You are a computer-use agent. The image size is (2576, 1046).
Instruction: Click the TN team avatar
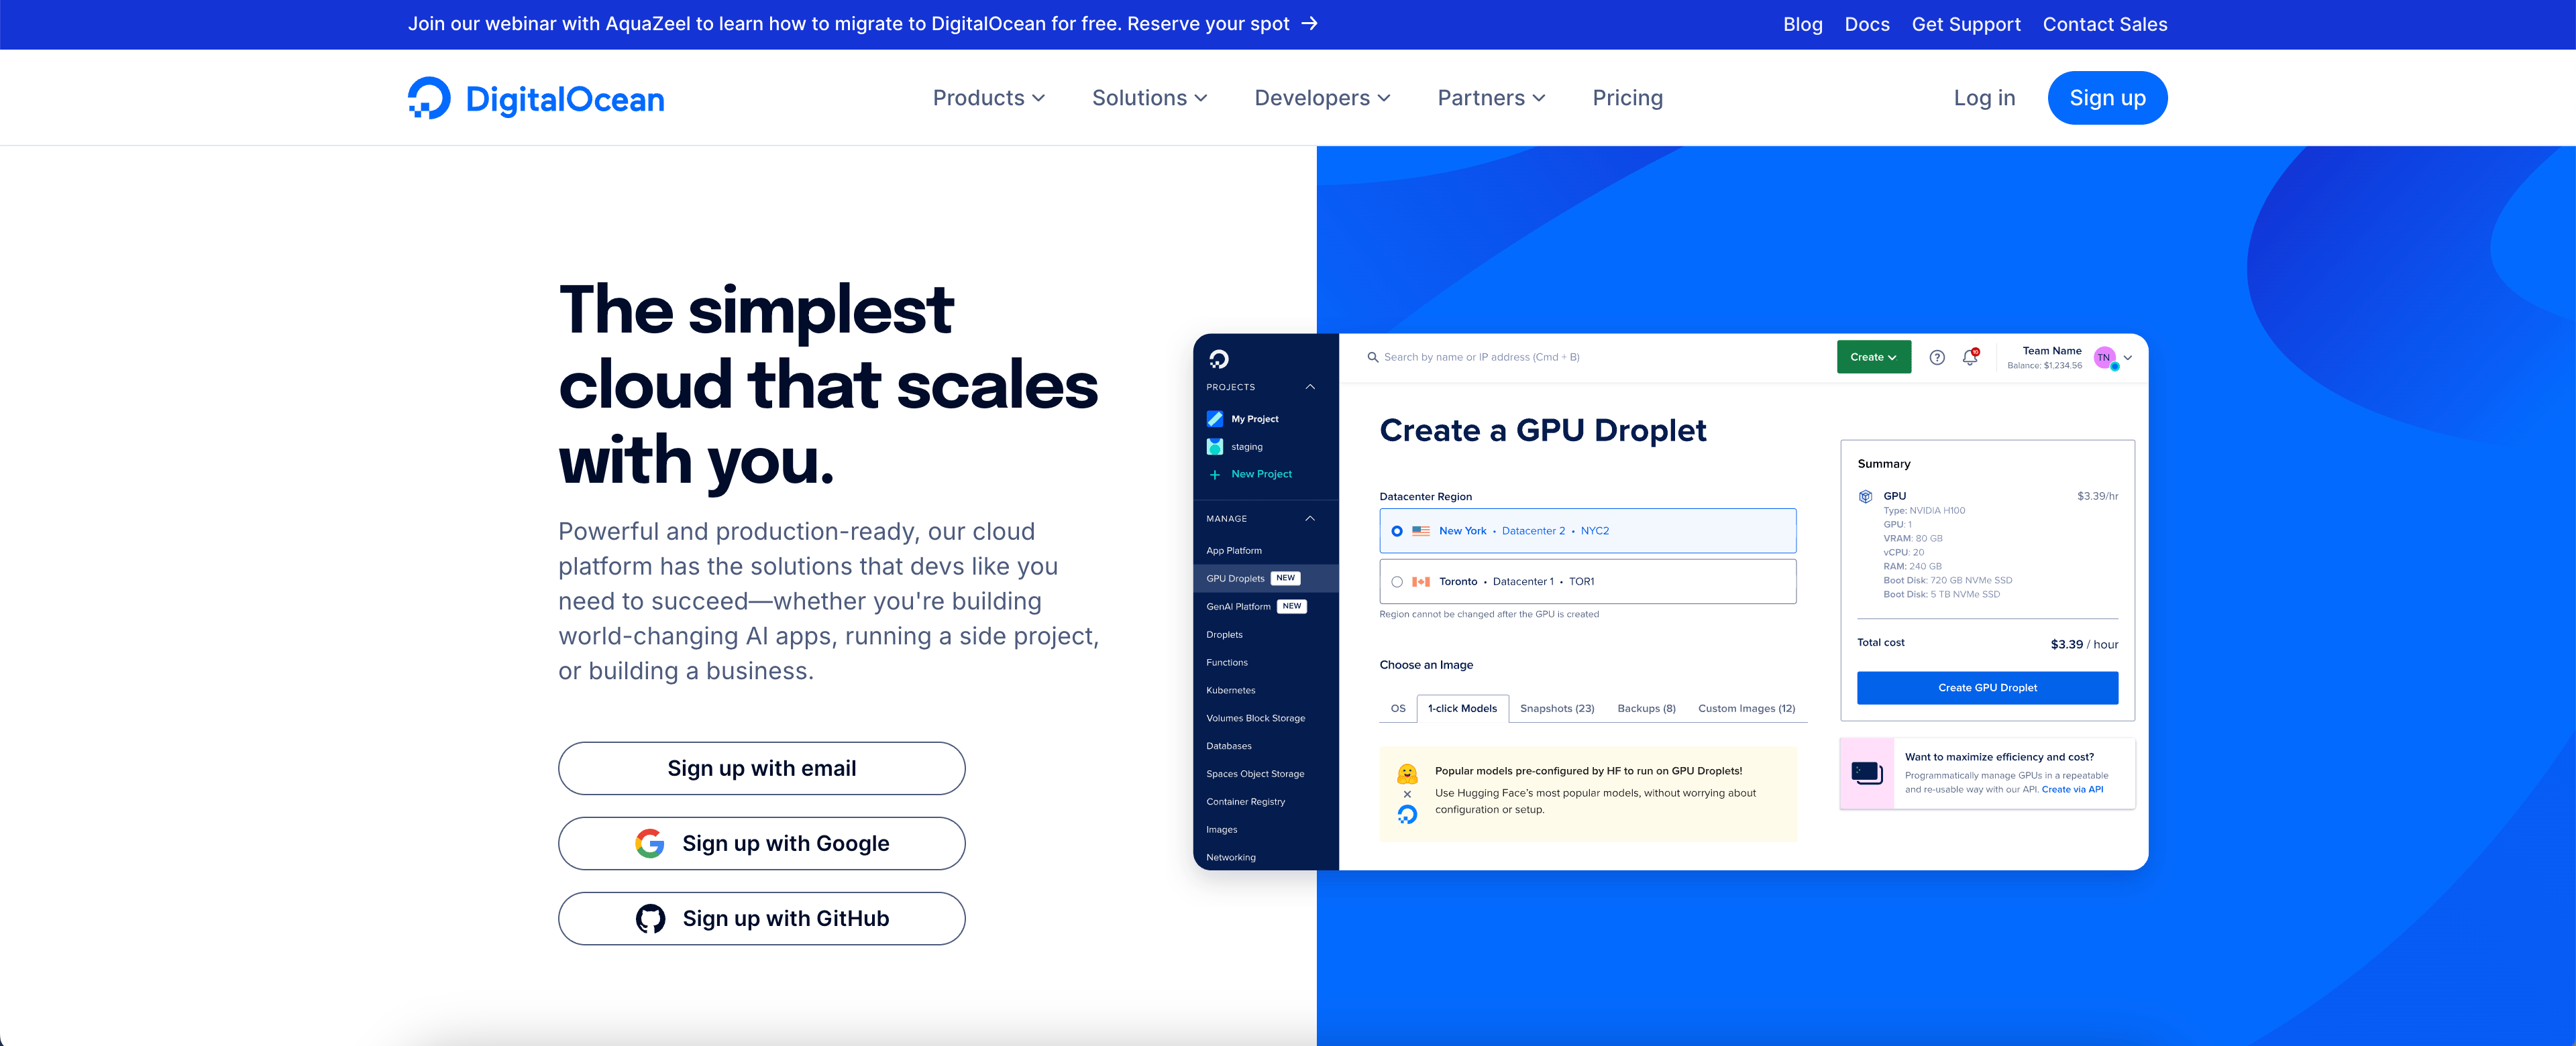click(x=2105, y=358)
